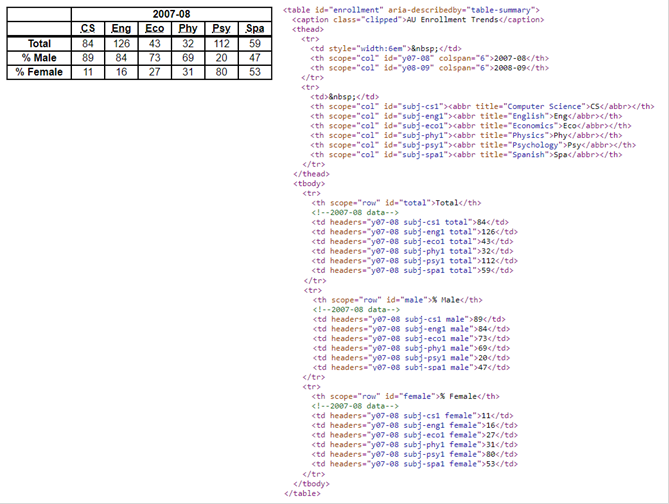Click the Phy column header
The image size is (669, 504).
pyautogui.click(x=188, y=29)
